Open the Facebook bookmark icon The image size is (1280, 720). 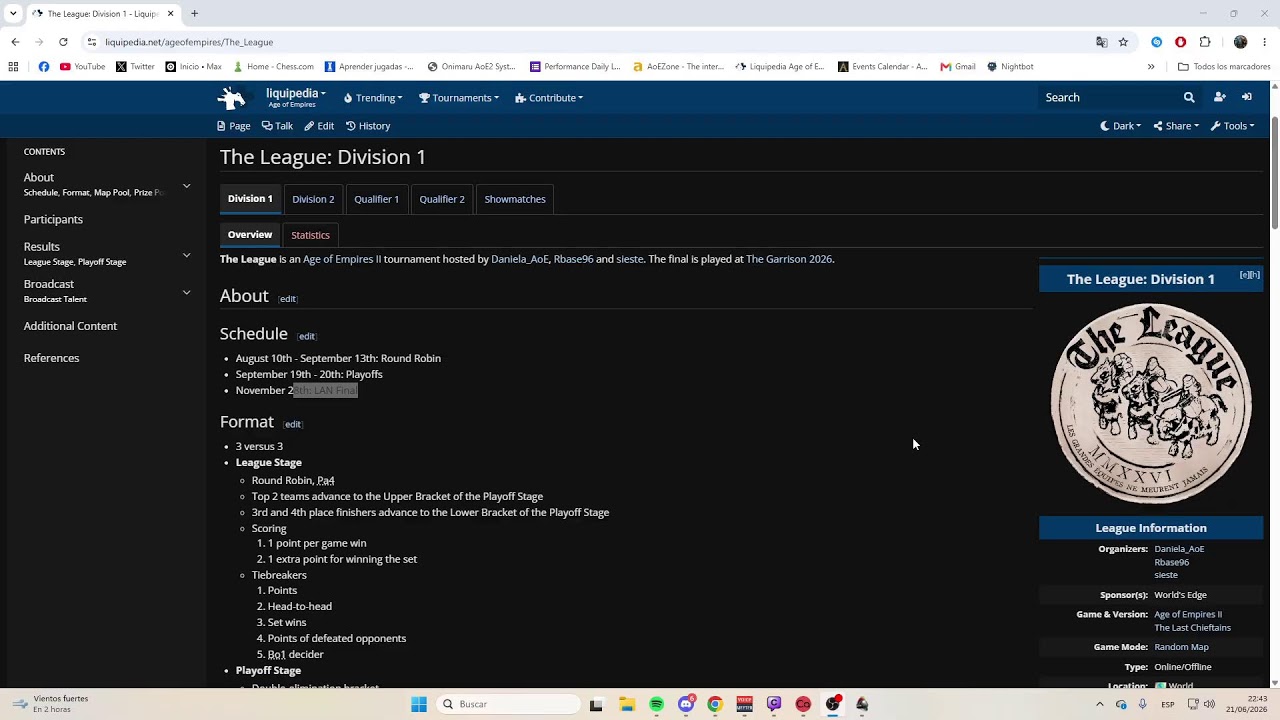[x=44, y=67]
